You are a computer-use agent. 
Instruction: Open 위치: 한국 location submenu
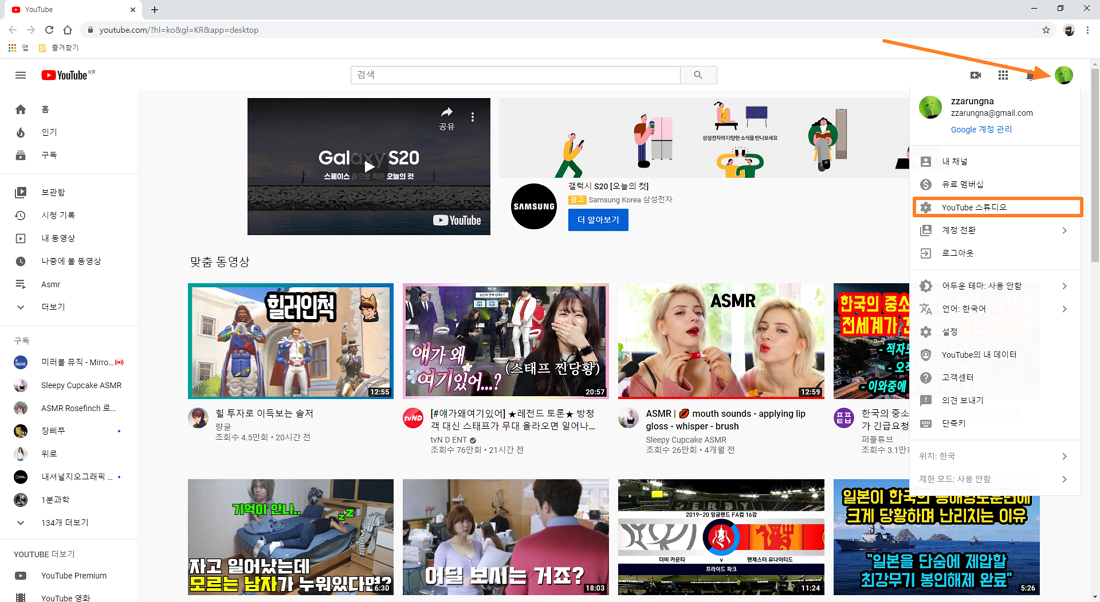point(994,456)
